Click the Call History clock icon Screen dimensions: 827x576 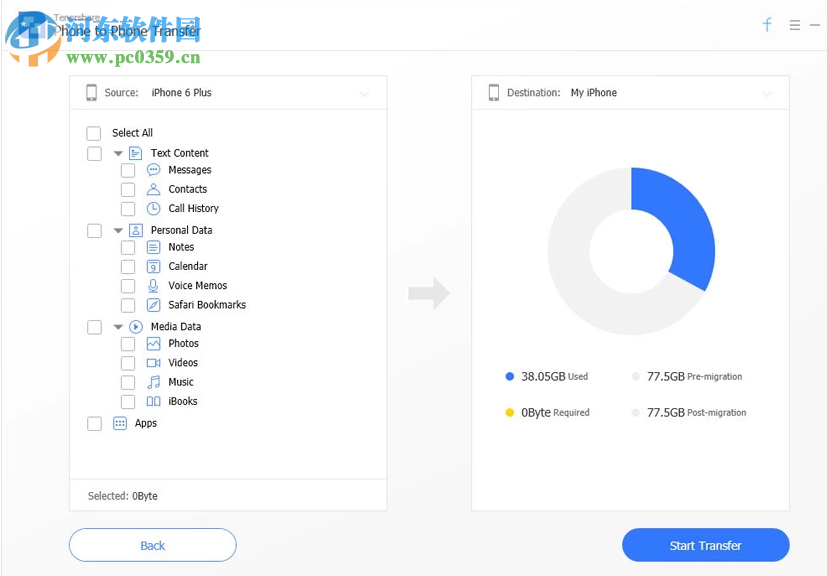[153, 208]
